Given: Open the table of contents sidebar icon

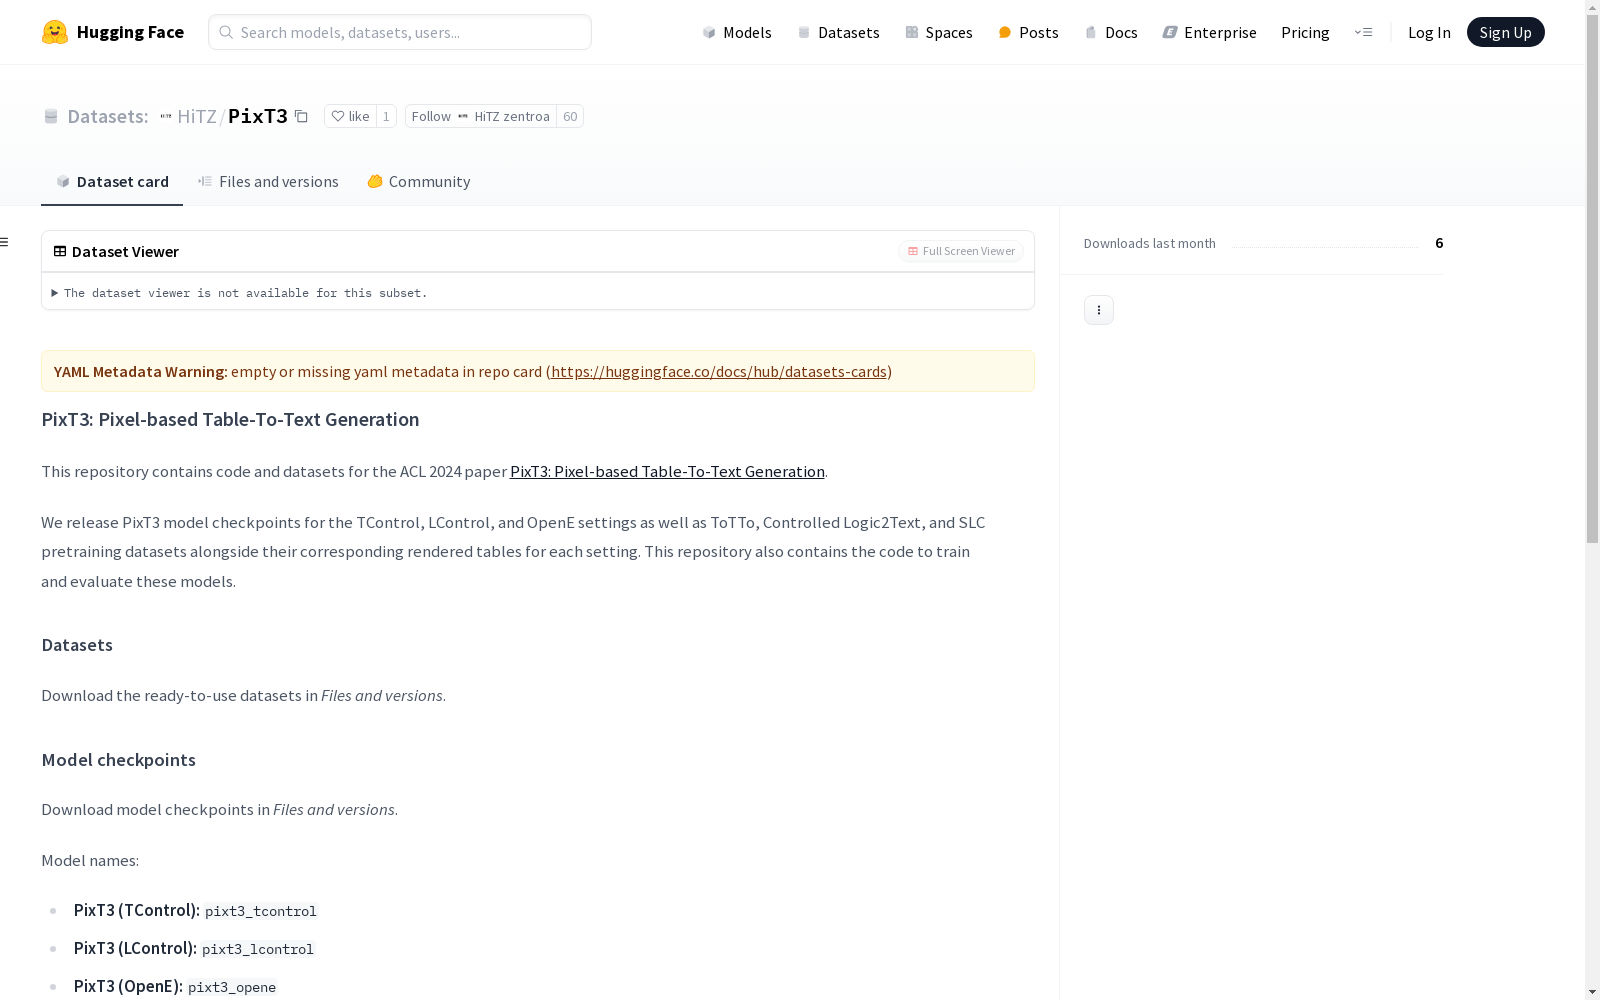Looking at the screenshot, I should point(5,242).
